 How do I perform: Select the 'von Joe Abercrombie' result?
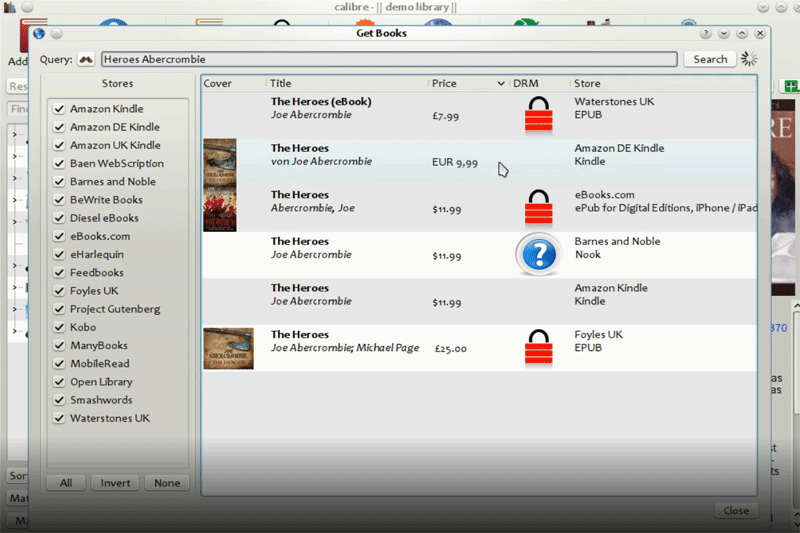[321, 161]
